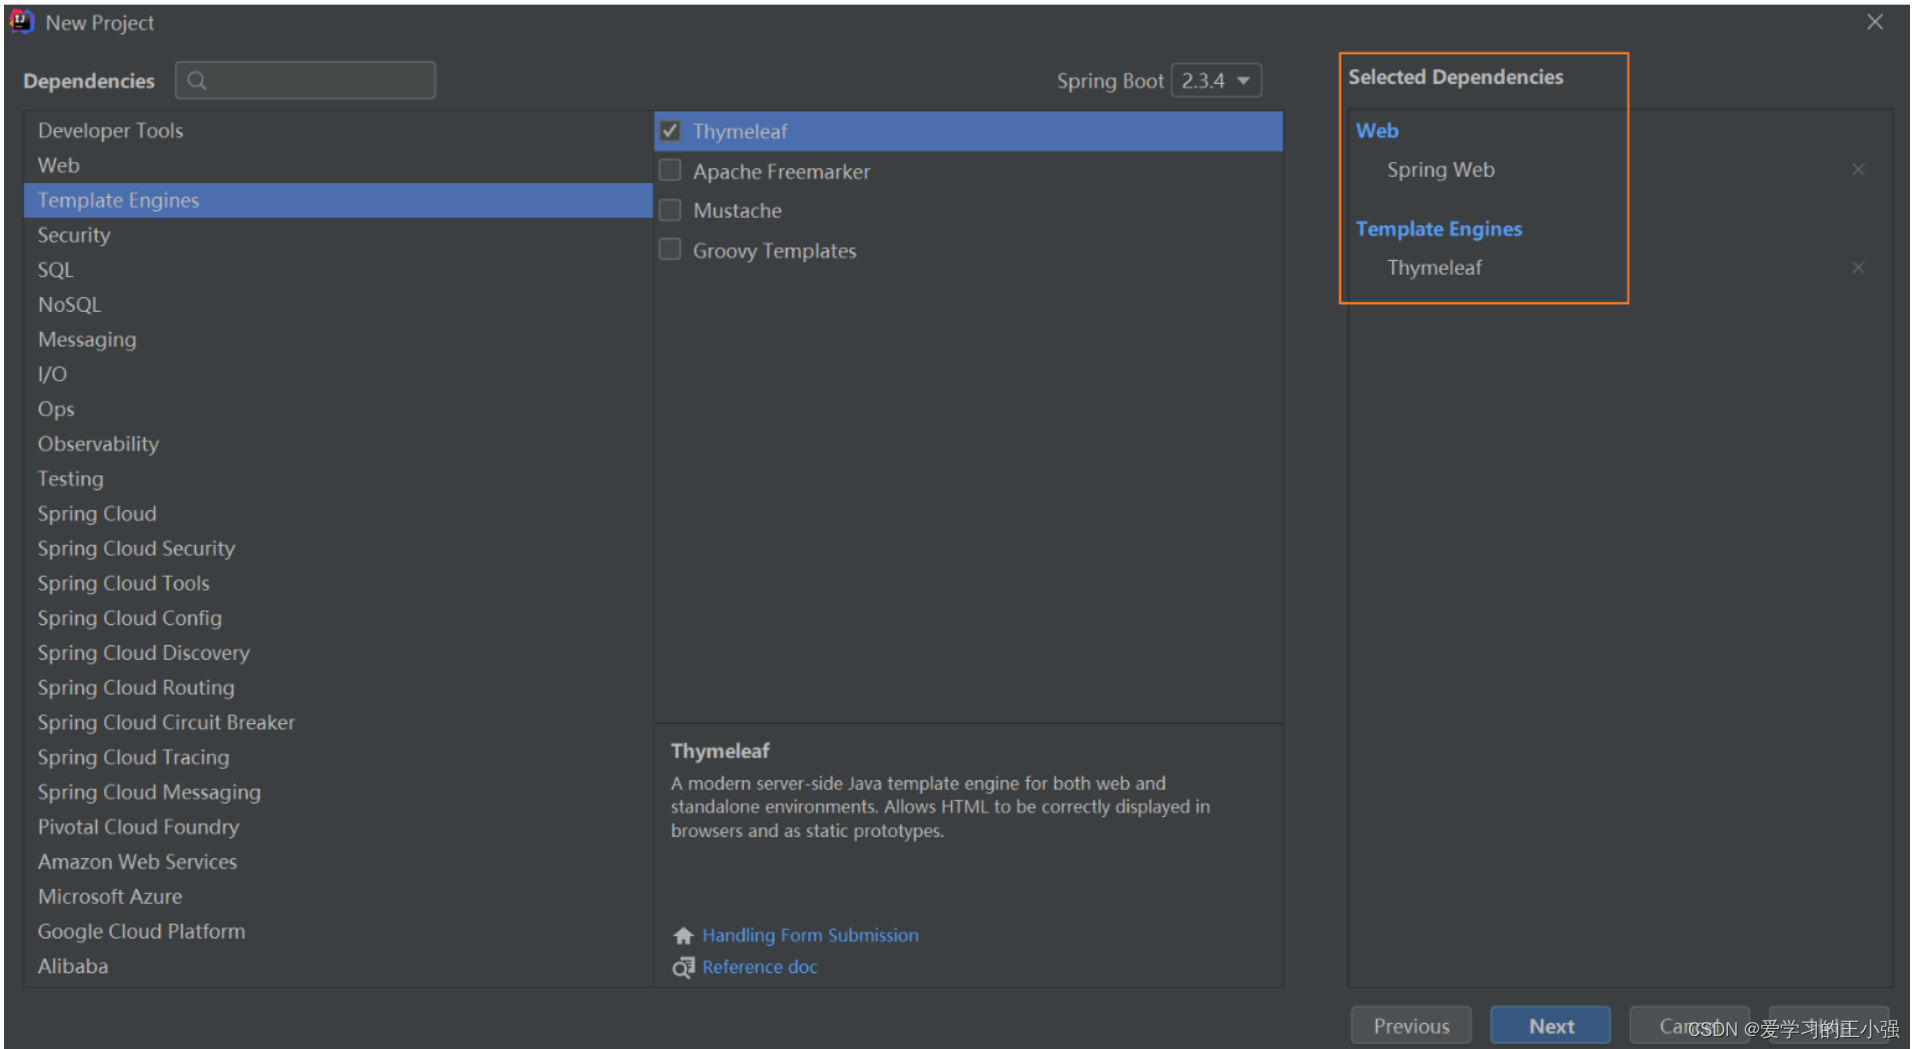This screenshot has height=1049, width=1916.
Task: Click the Groovy Templates label
Action: [x=774, y=251]
